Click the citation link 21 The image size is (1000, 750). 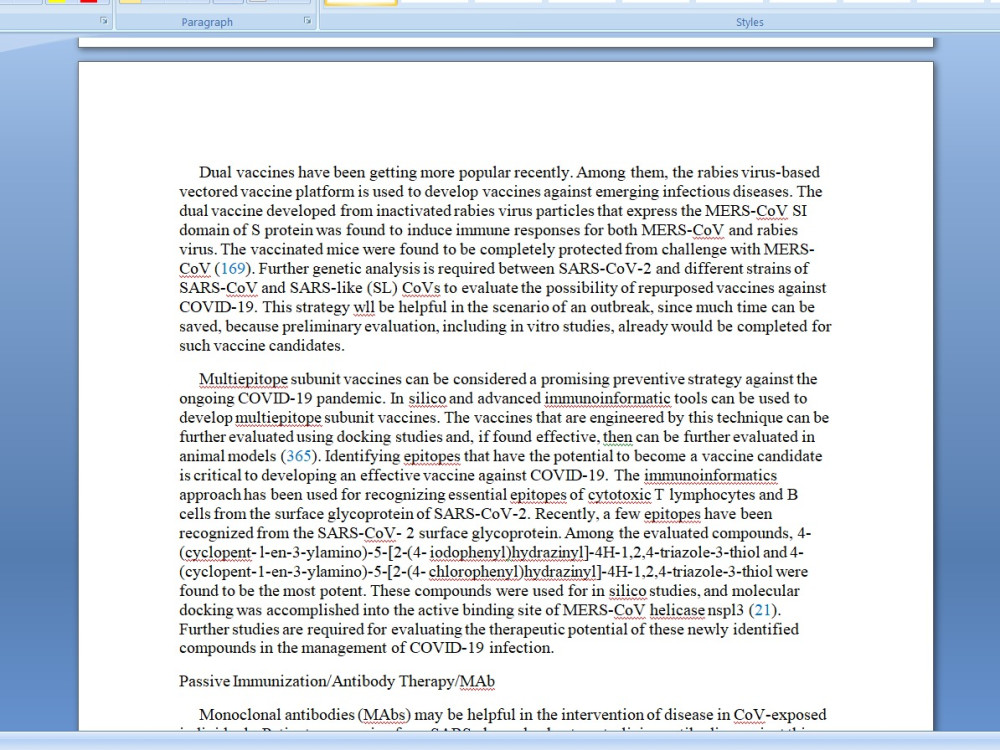click(762, 610)
